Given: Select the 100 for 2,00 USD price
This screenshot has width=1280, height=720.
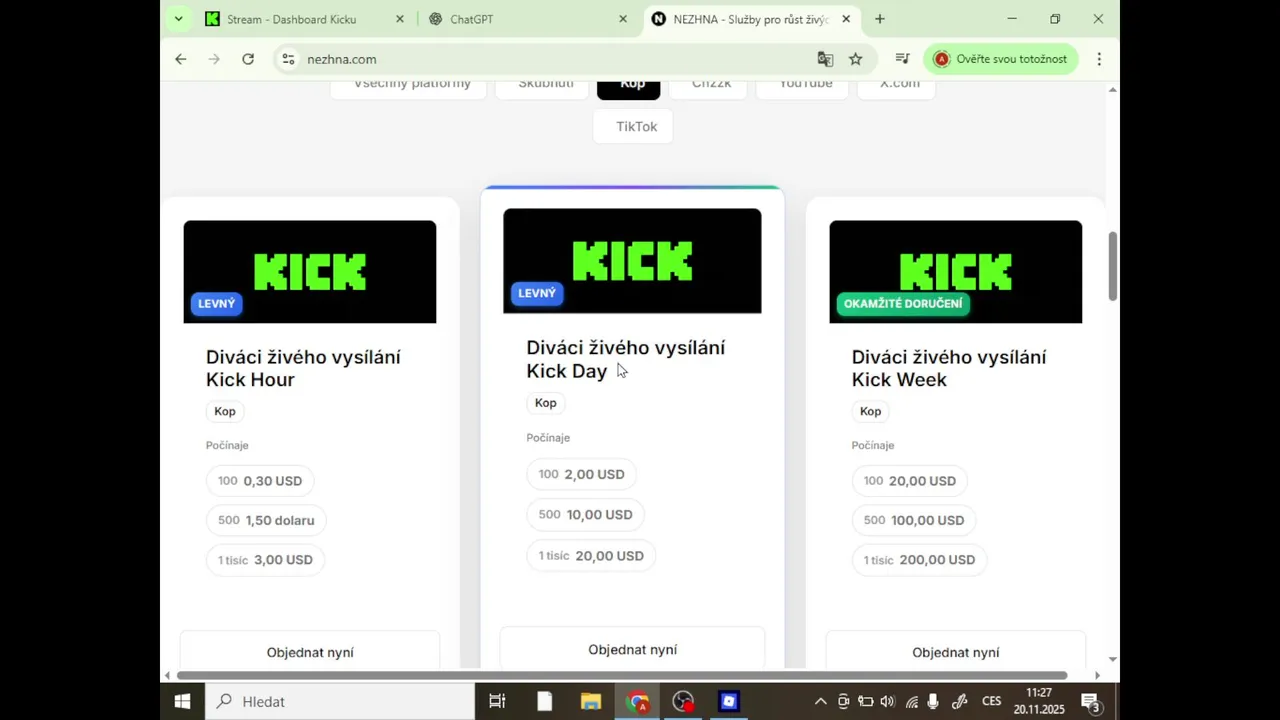Looking at the screenshot, I should [582, 474].
